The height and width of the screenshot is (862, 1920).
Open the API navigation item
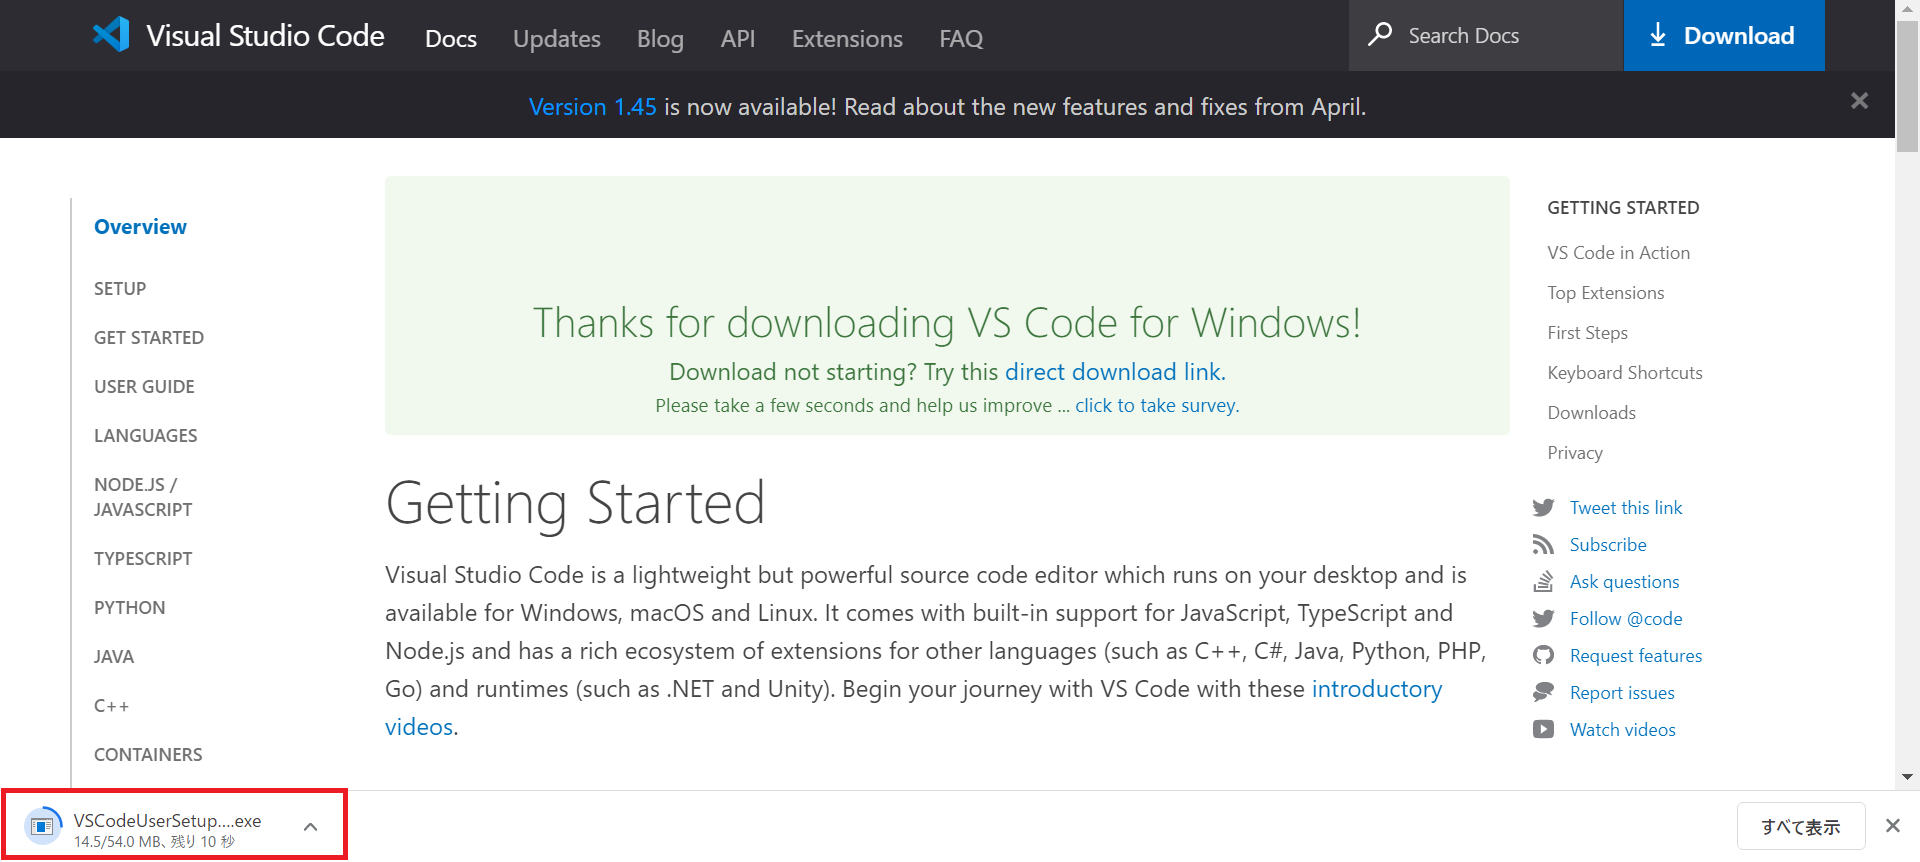click(x=738, y=39)
